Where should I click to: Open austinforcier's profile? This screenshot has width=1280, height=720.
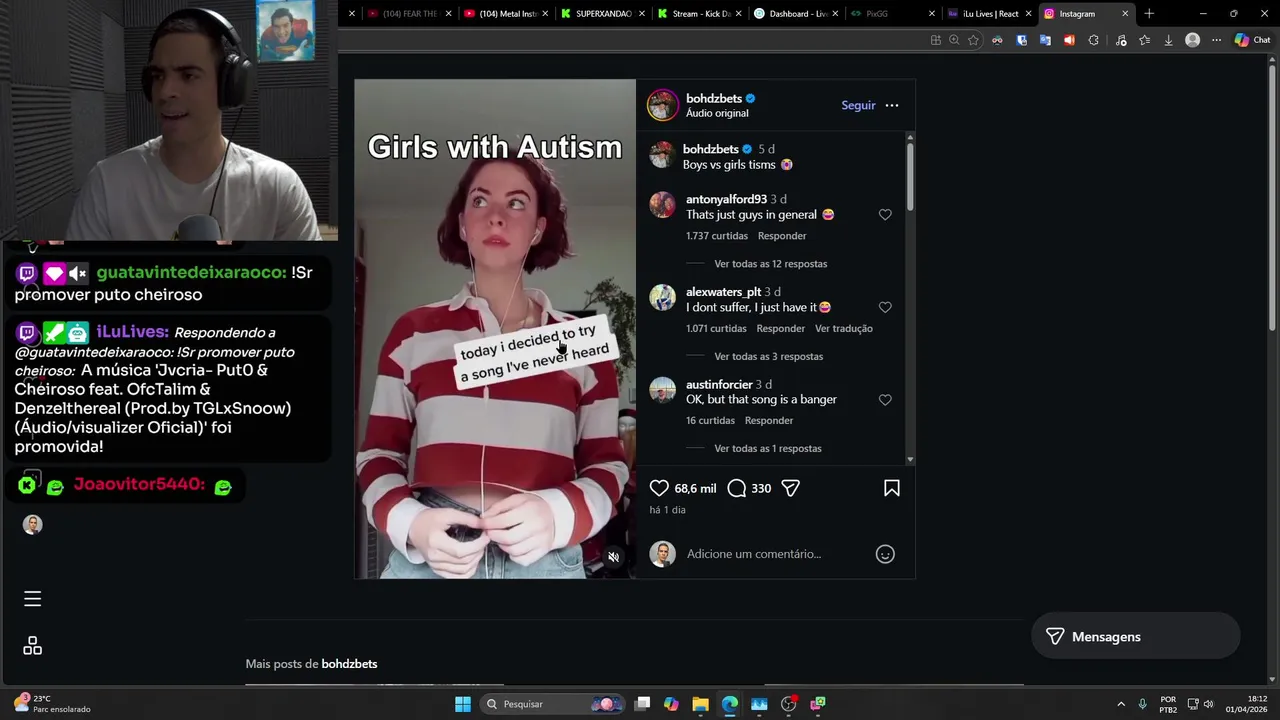(719, 384)
